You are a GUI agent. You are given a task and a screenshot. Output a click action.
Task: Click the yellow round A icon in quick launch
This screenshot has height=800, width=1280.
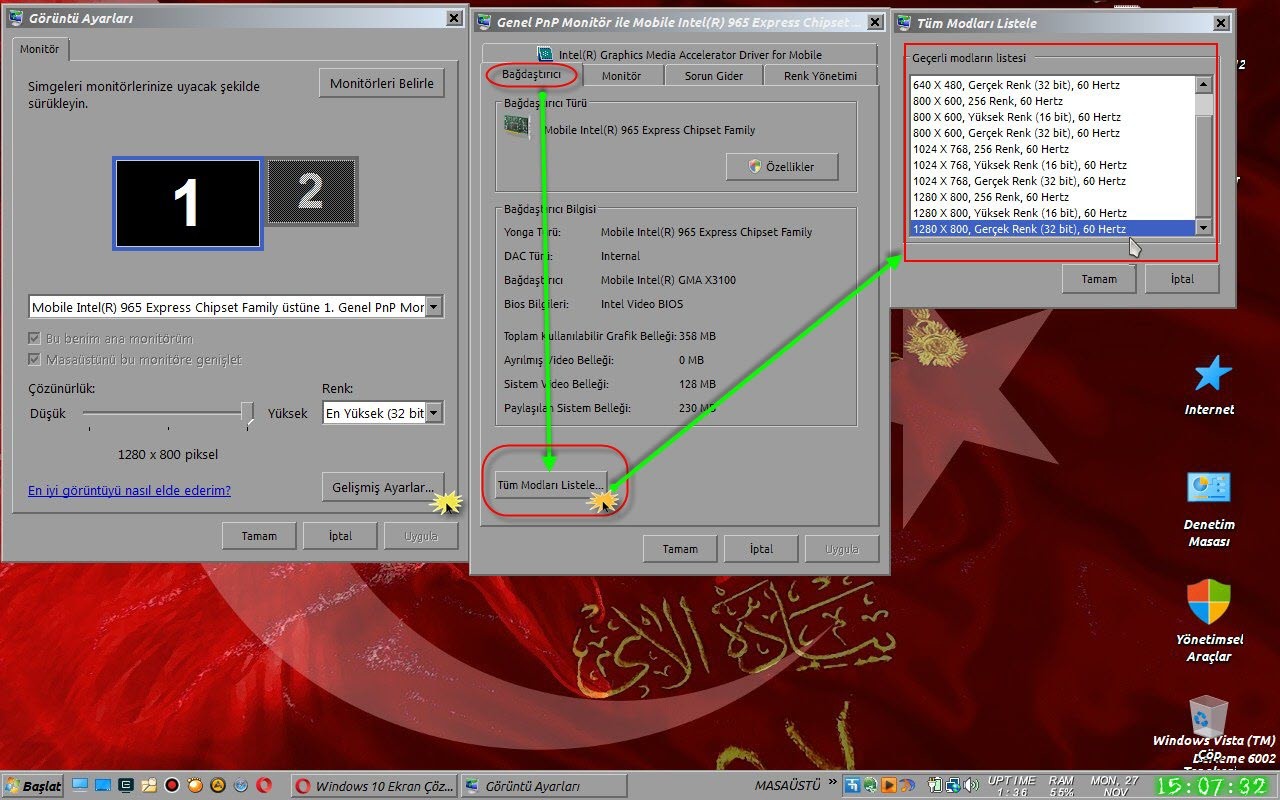pos(218,786)
